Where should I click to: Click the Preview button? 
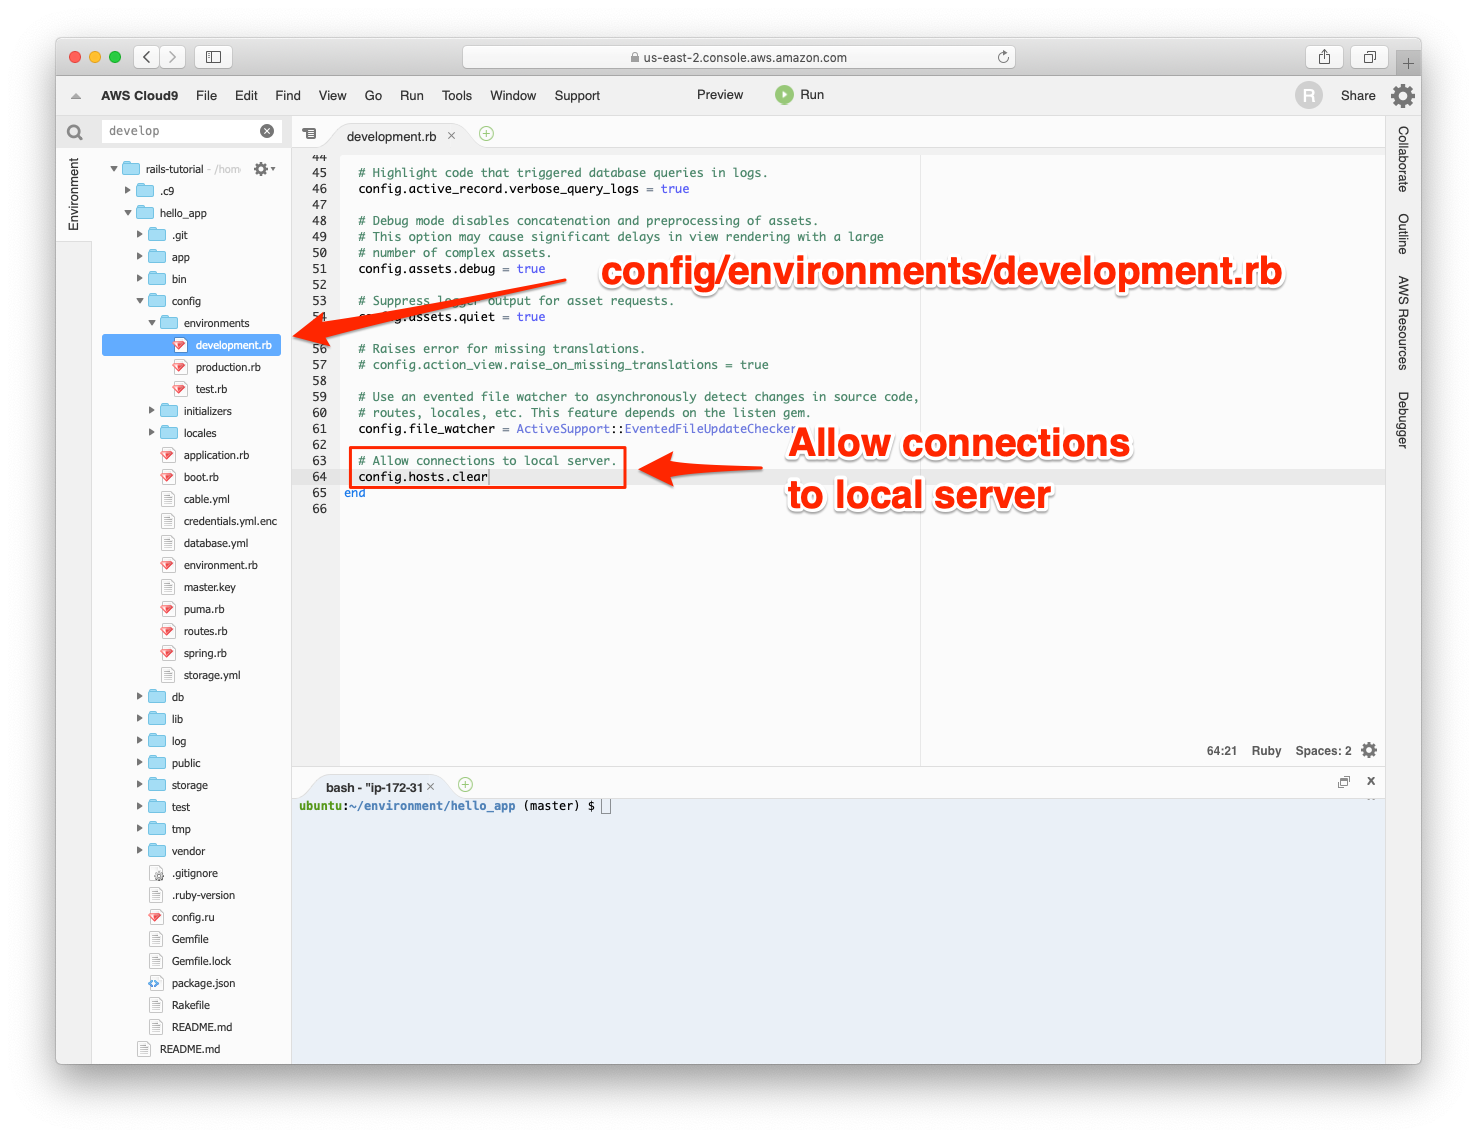[719, 95]
